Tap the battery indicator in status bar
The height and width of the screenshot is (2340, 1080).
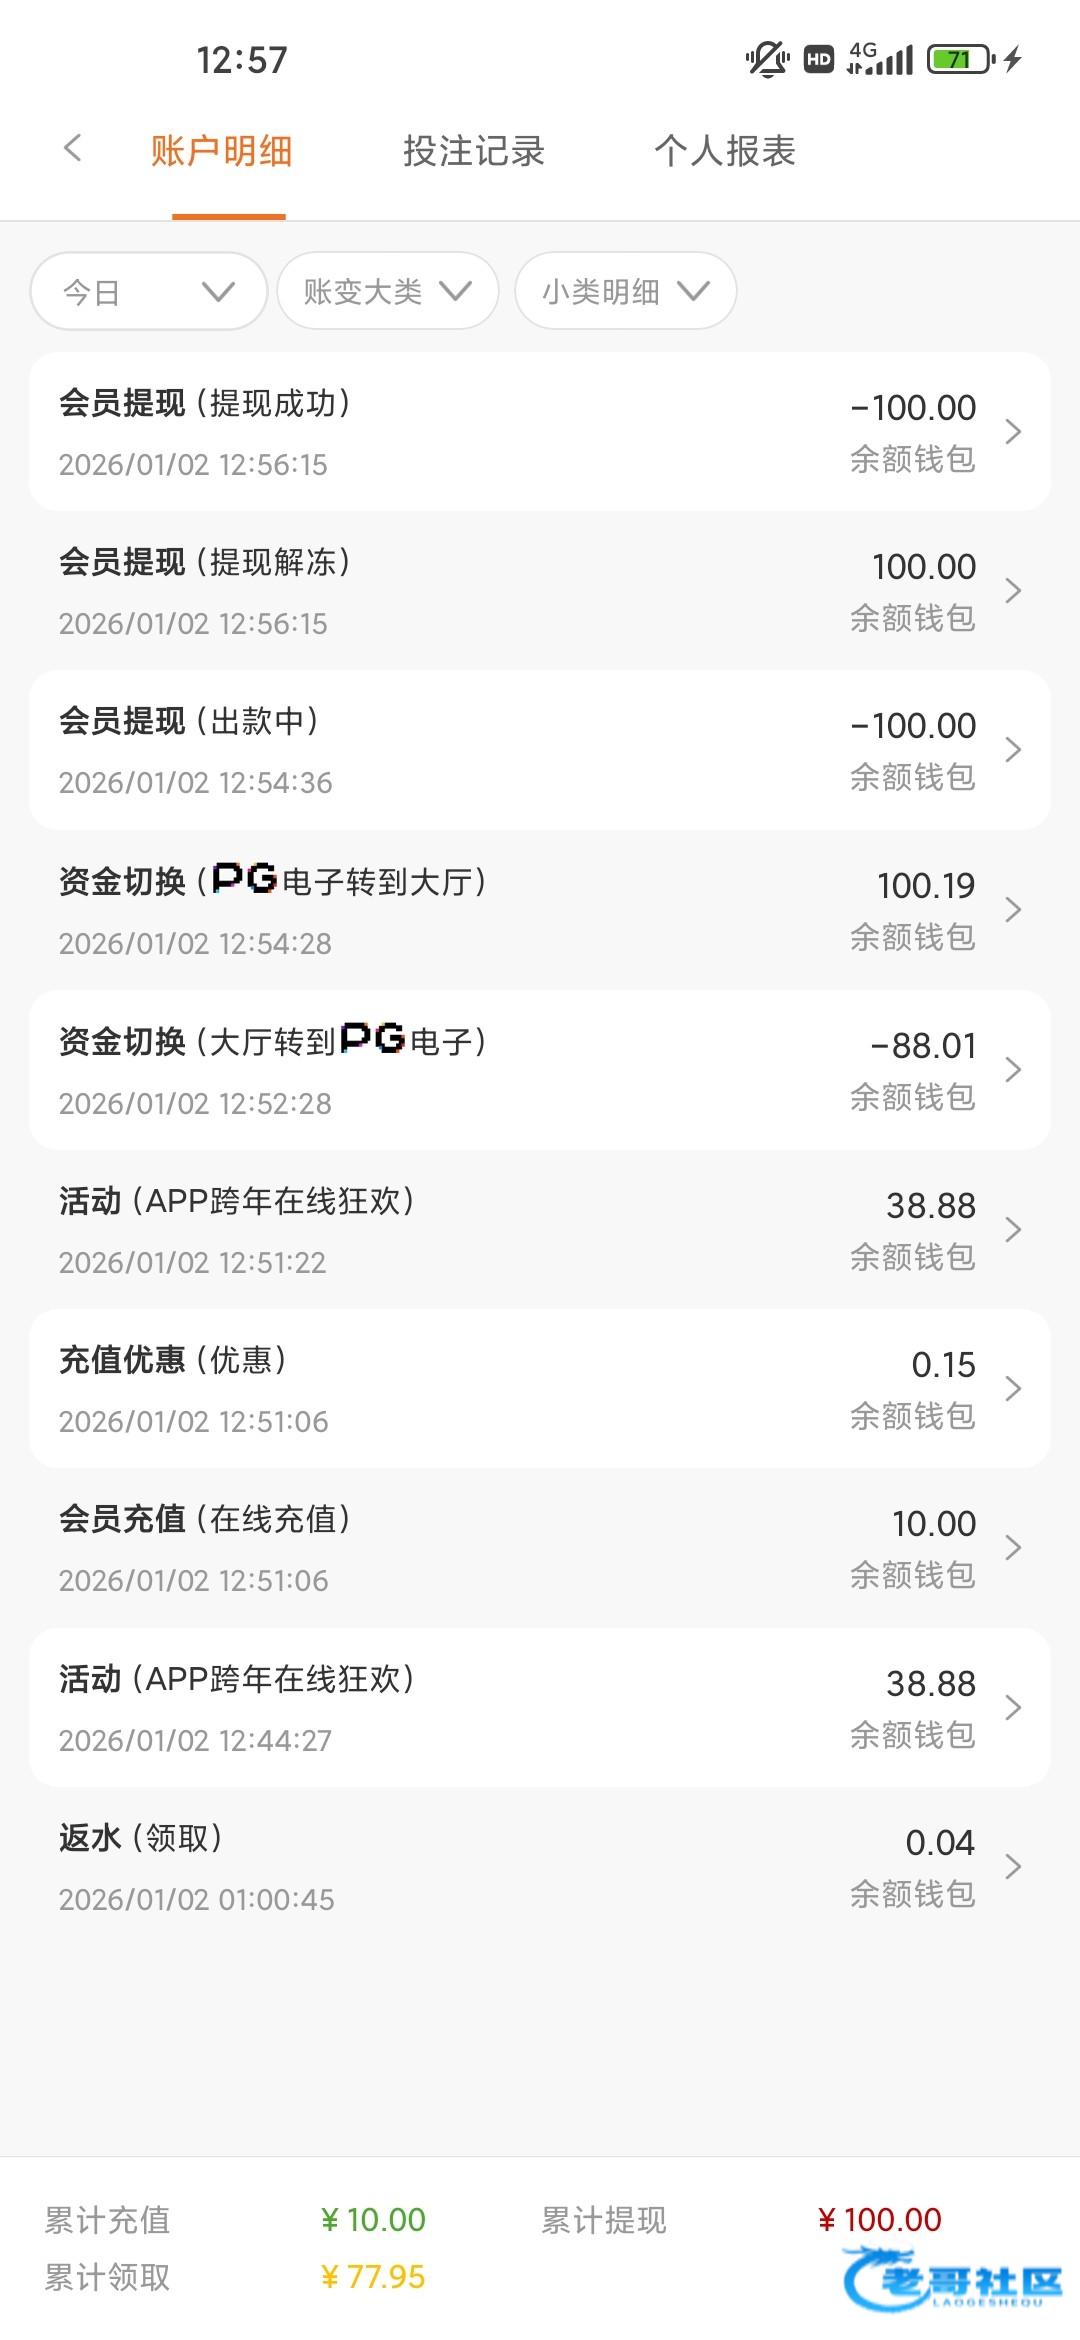click(960, 59)
